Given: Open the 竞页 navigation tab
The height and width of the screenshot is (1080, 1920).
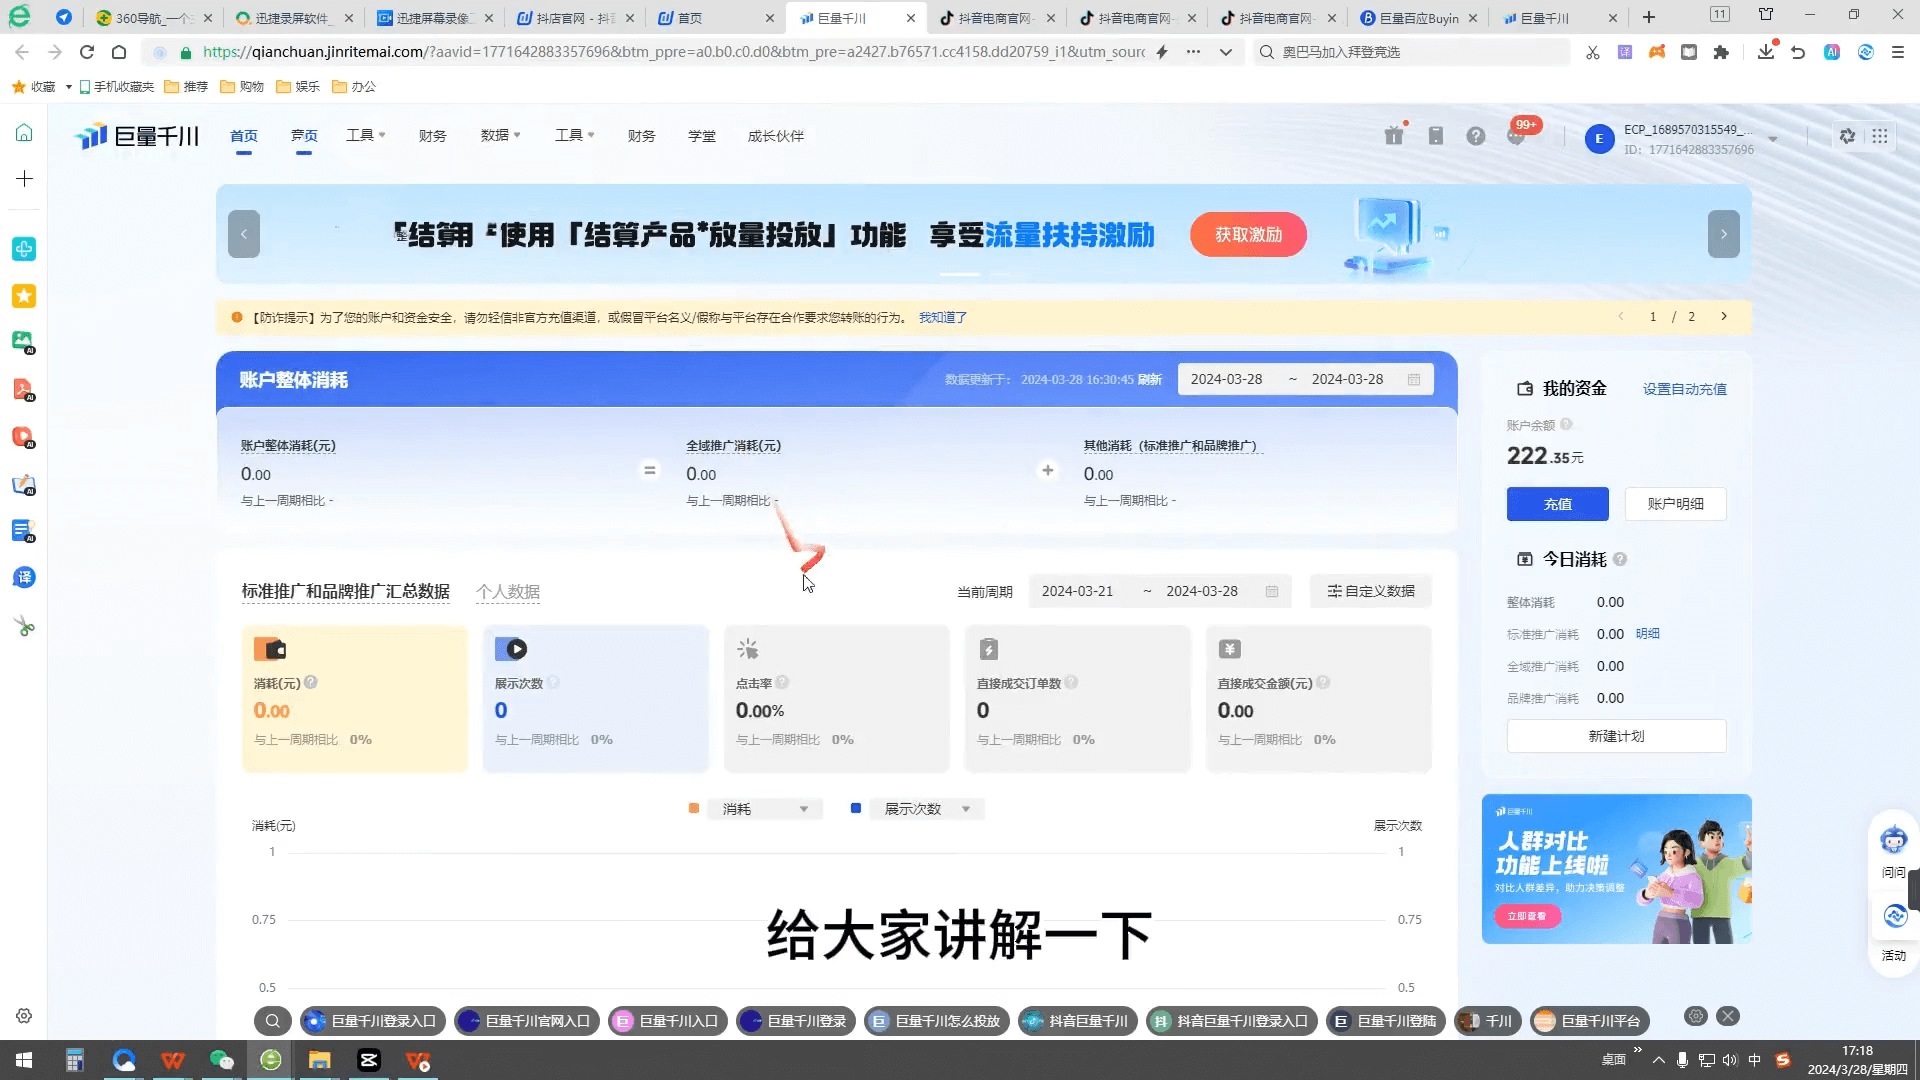Looking at the screenshot, I should (304, 136).
